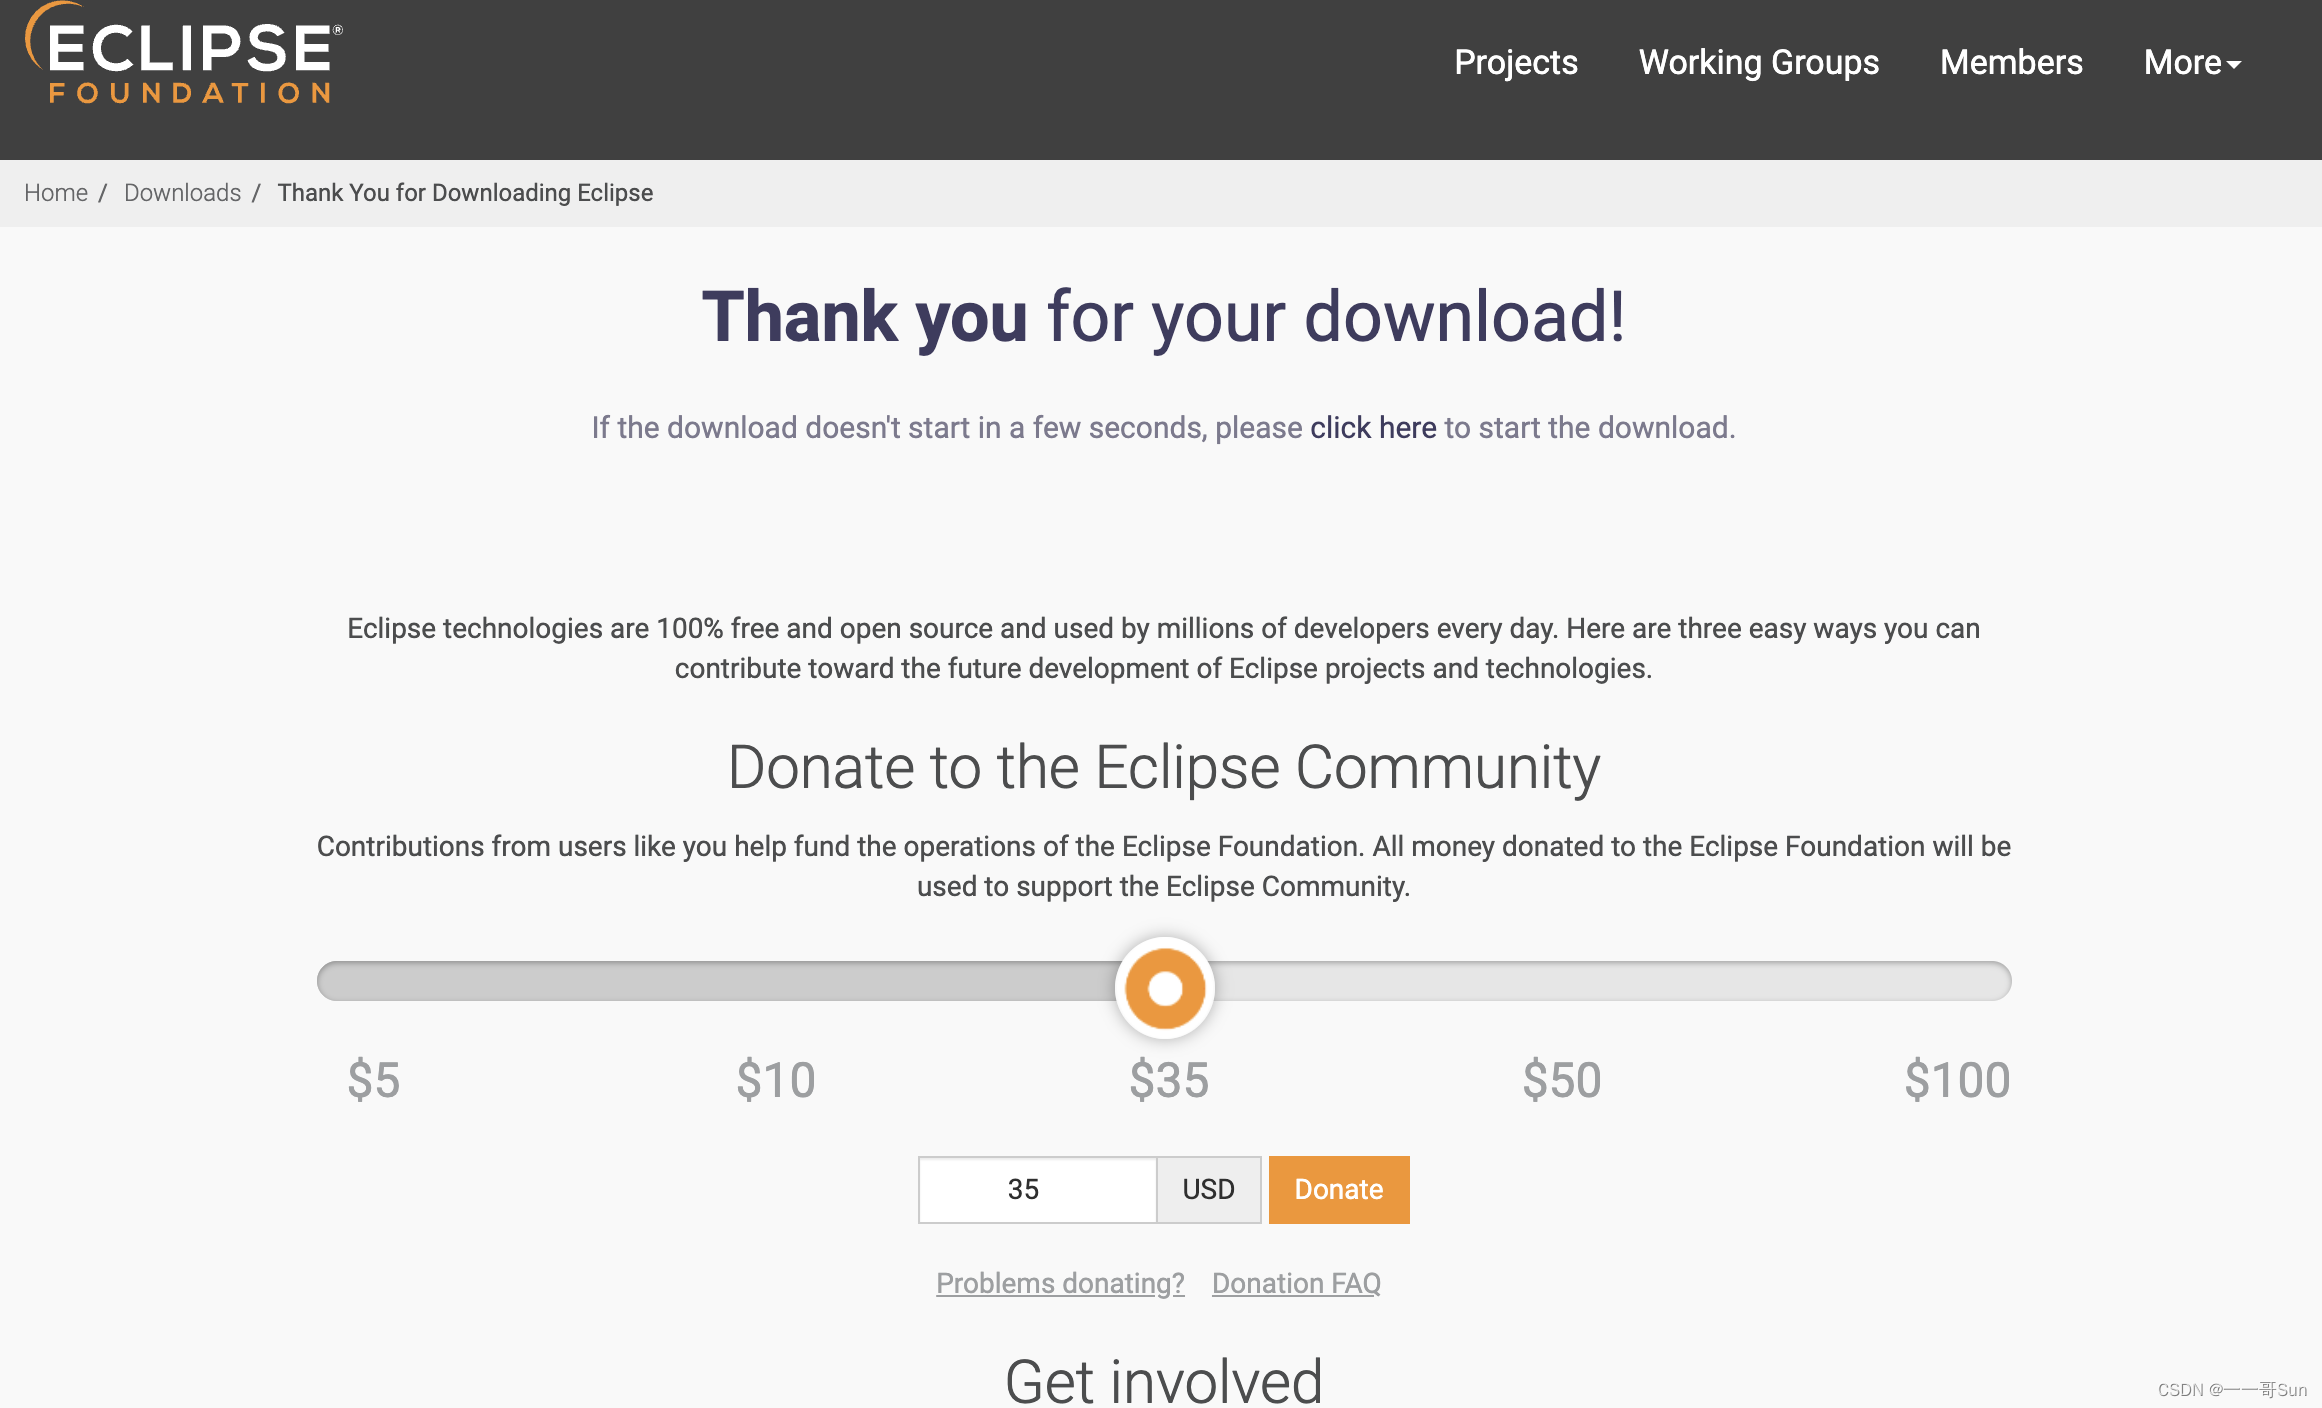Image resolution: width=2322 pixels, height=1408 pixels.
Task: Click the More menu caret arrow
Action: [x=2234, y=65]
